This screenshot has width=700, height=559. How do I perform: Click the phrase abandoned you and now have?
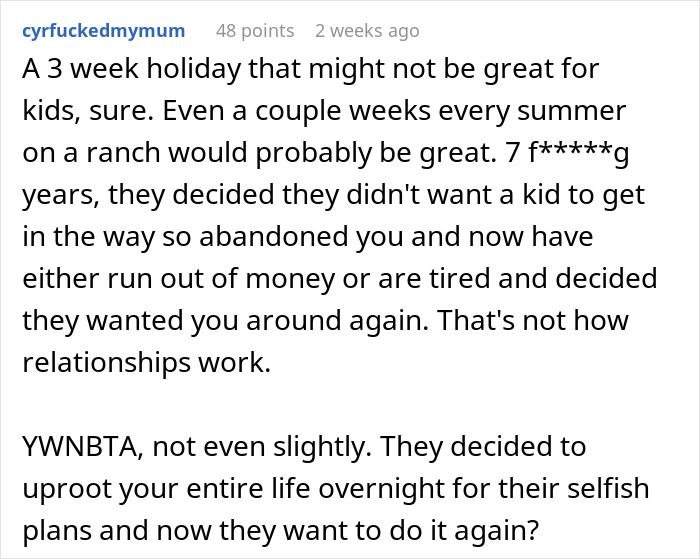click(x=396, y=236)
